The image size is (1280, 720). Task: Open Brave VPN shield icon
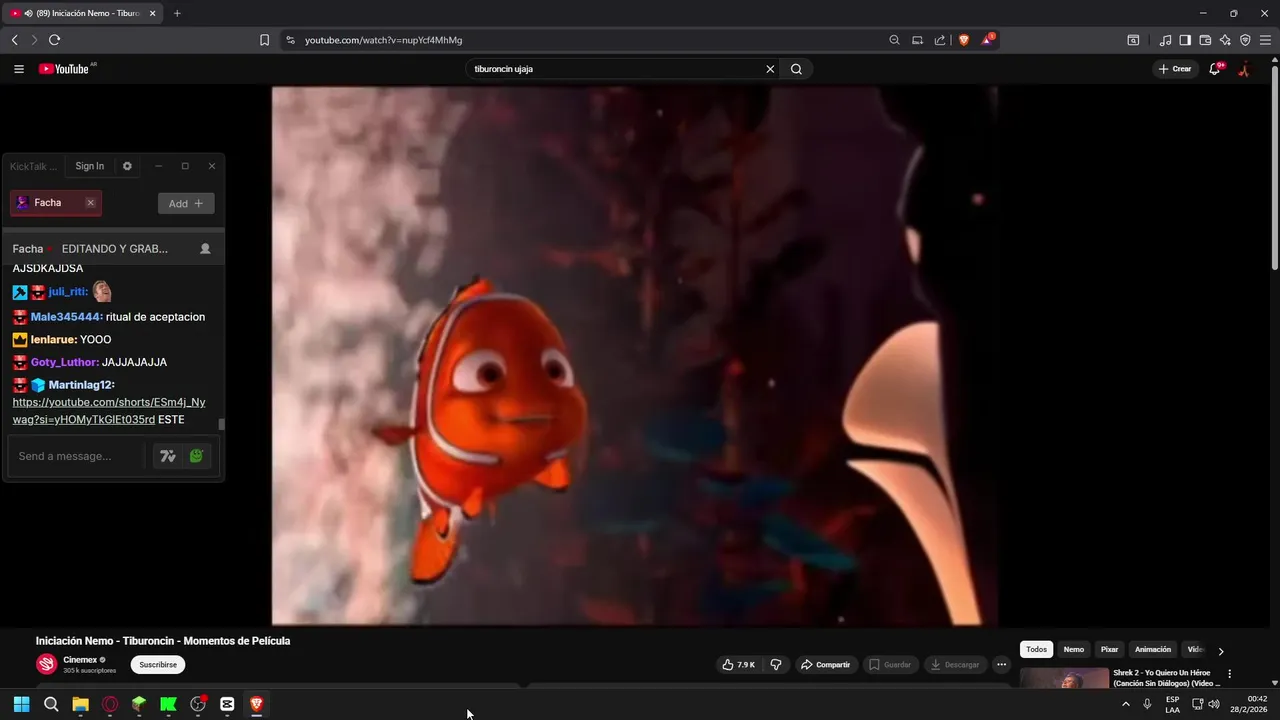1245,40
